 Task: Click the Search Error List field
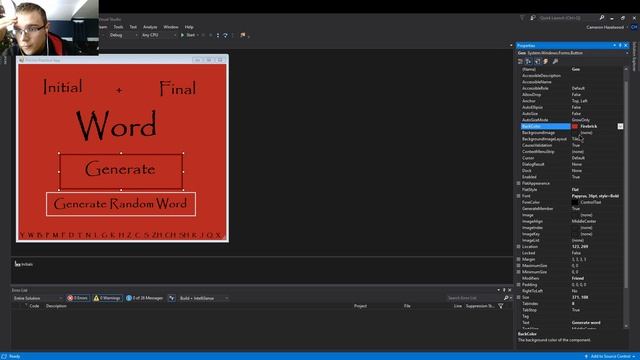pyautogui.click(x=474, y=298)
